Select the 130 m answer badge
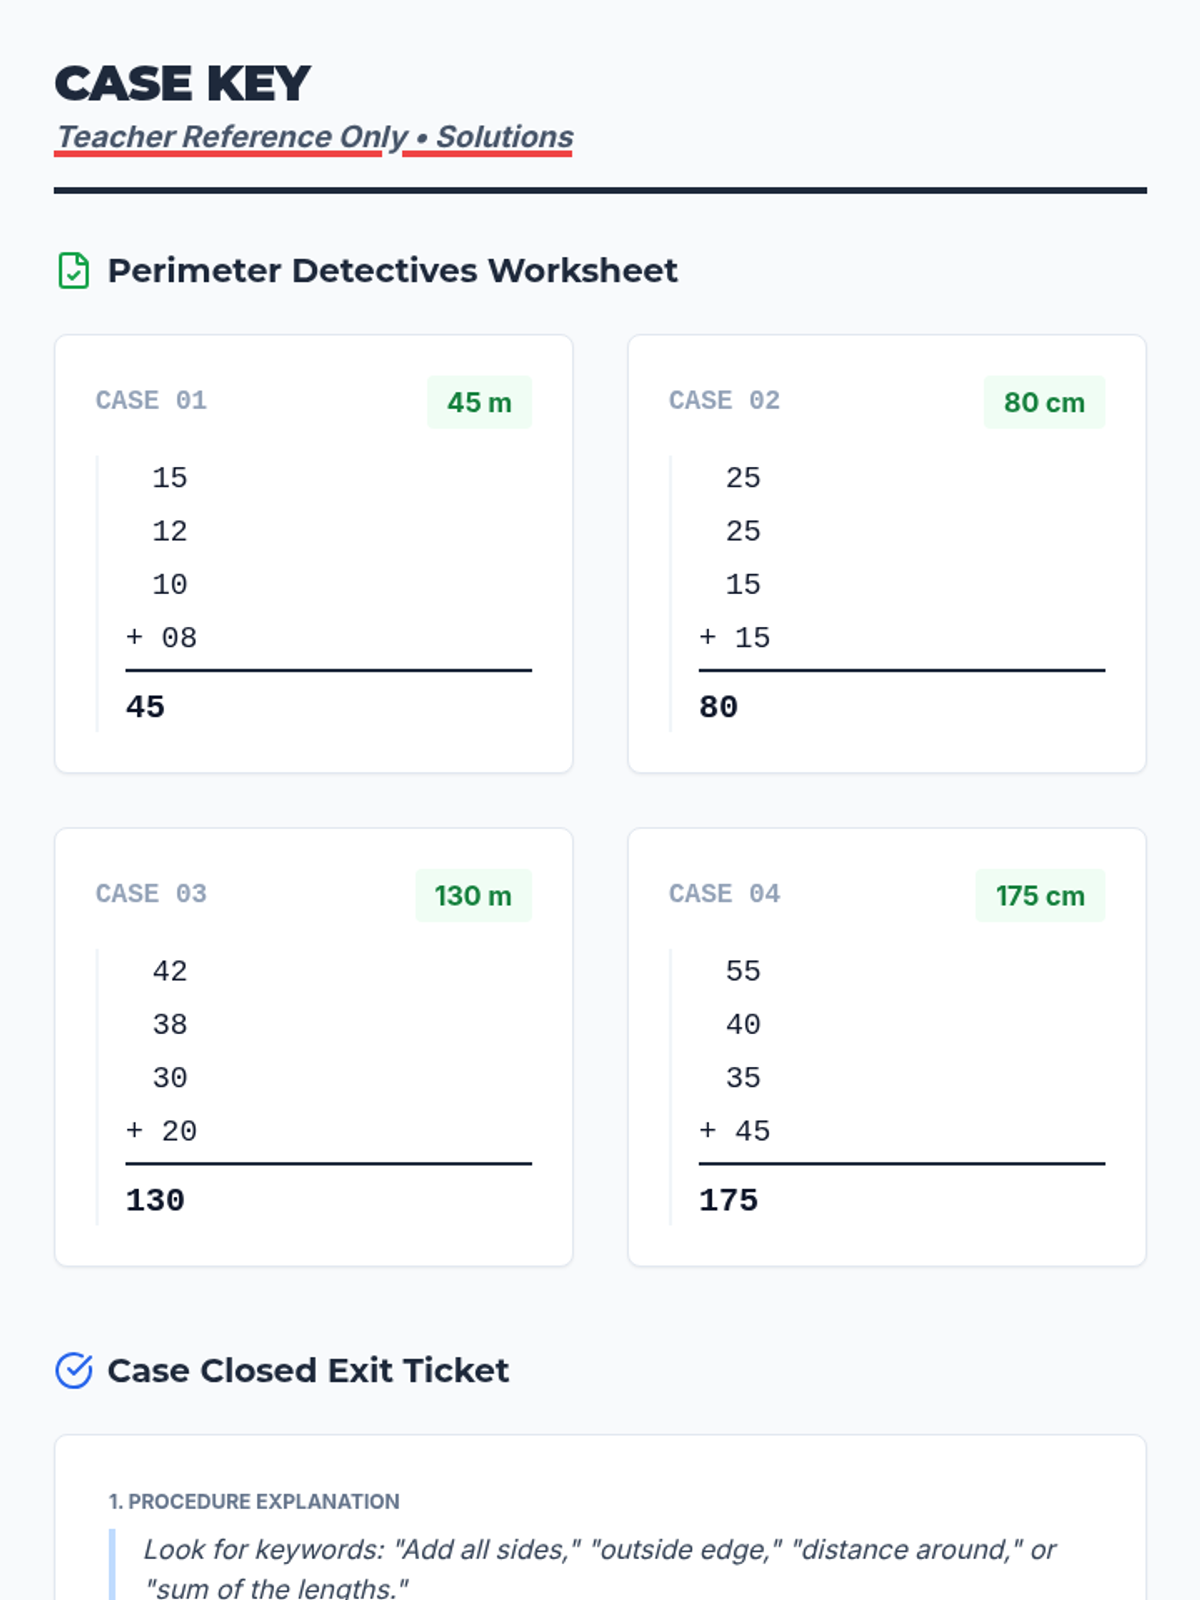 [x=473, y=895]
